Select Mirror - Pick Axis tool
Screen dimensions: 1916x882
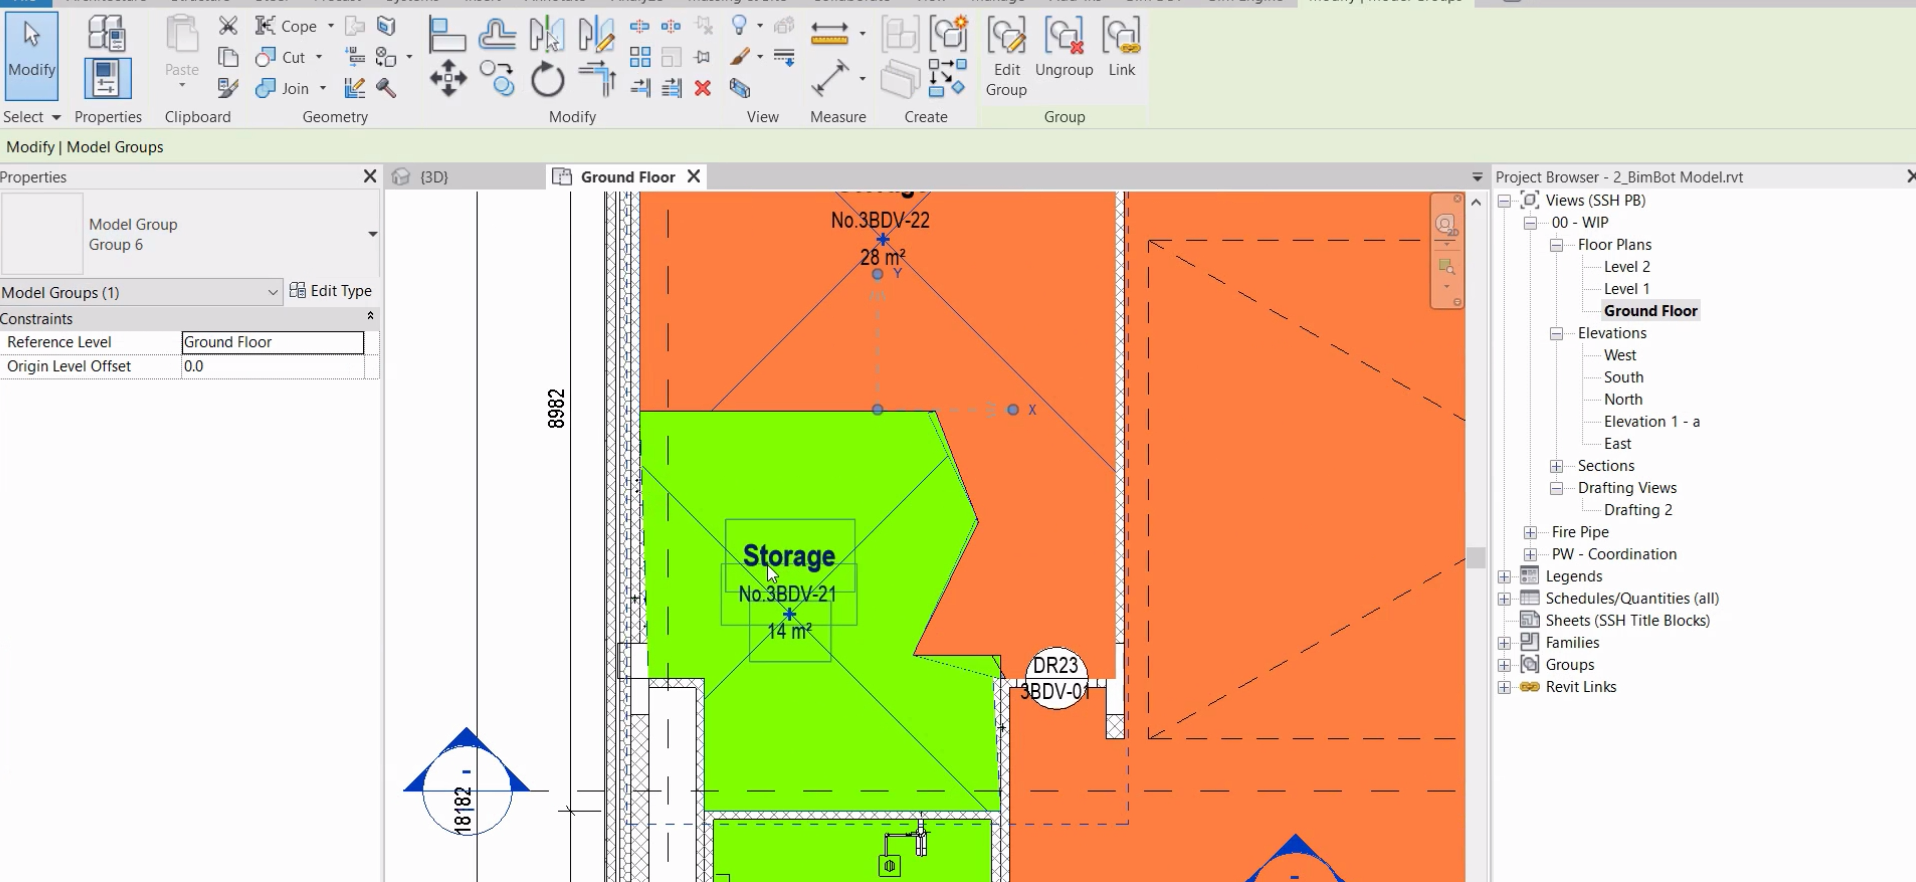pos(547,35)
